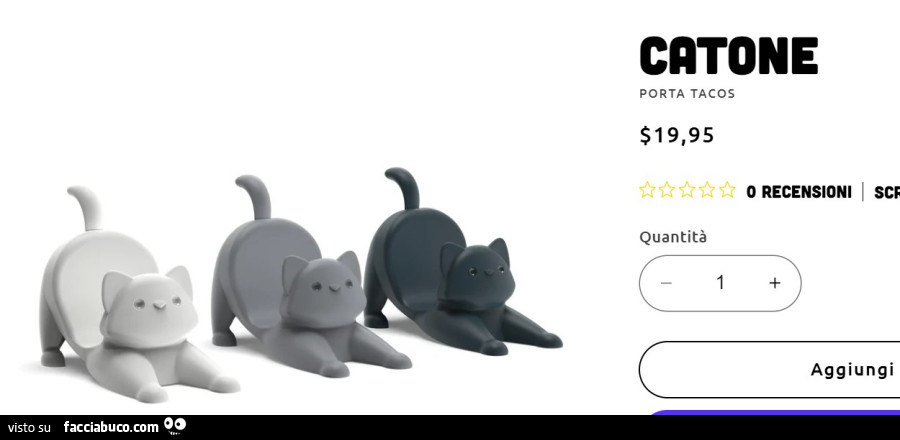
Task: Click the facciabuco.com watermark link
Action: tap(111, 427)
